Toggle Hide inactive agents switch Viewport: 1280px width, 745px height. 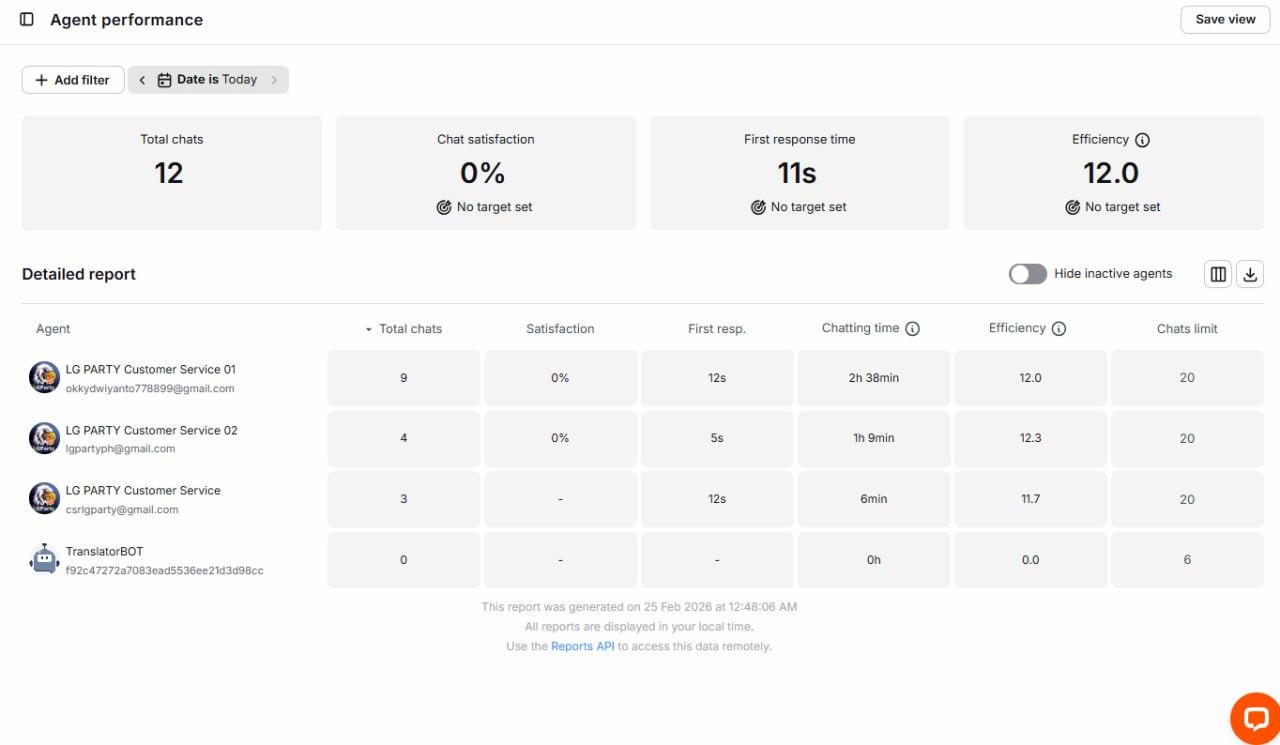[x=1027, y=274]
